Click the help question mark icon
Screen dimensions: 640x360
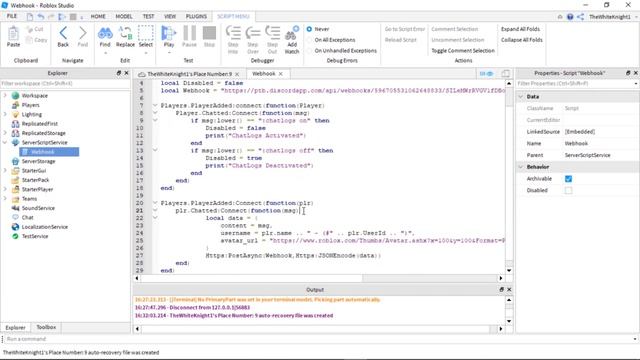coord(570,17)
